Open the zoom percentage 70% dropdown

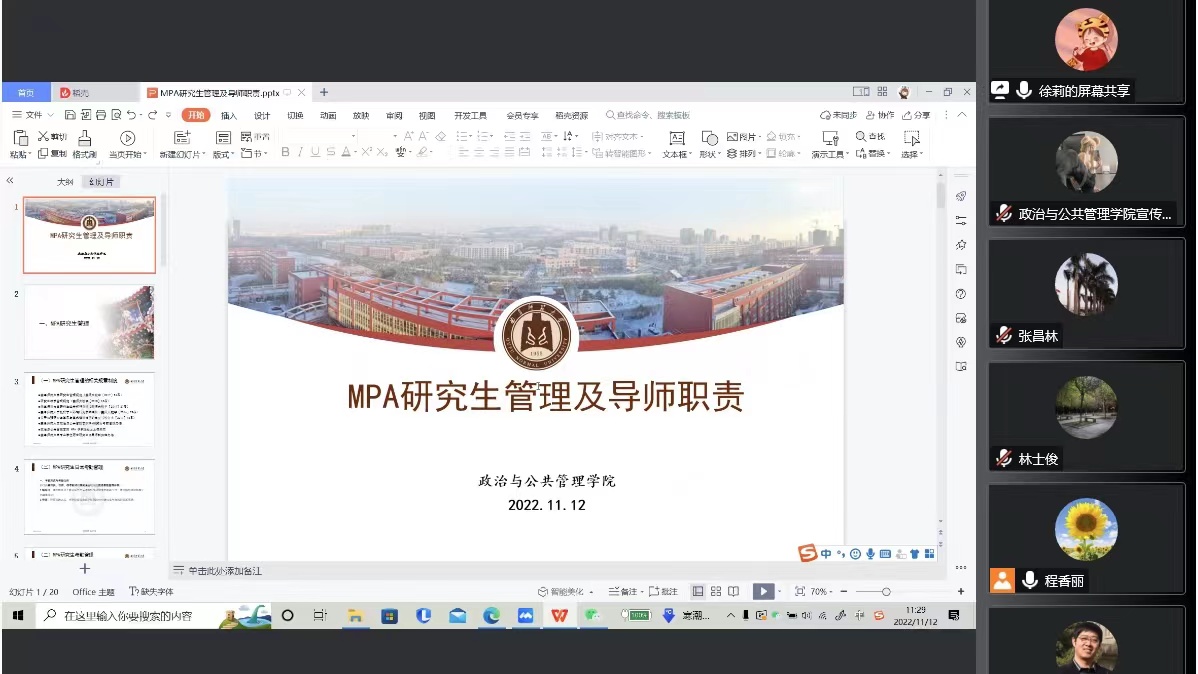[x=820, y=592]
